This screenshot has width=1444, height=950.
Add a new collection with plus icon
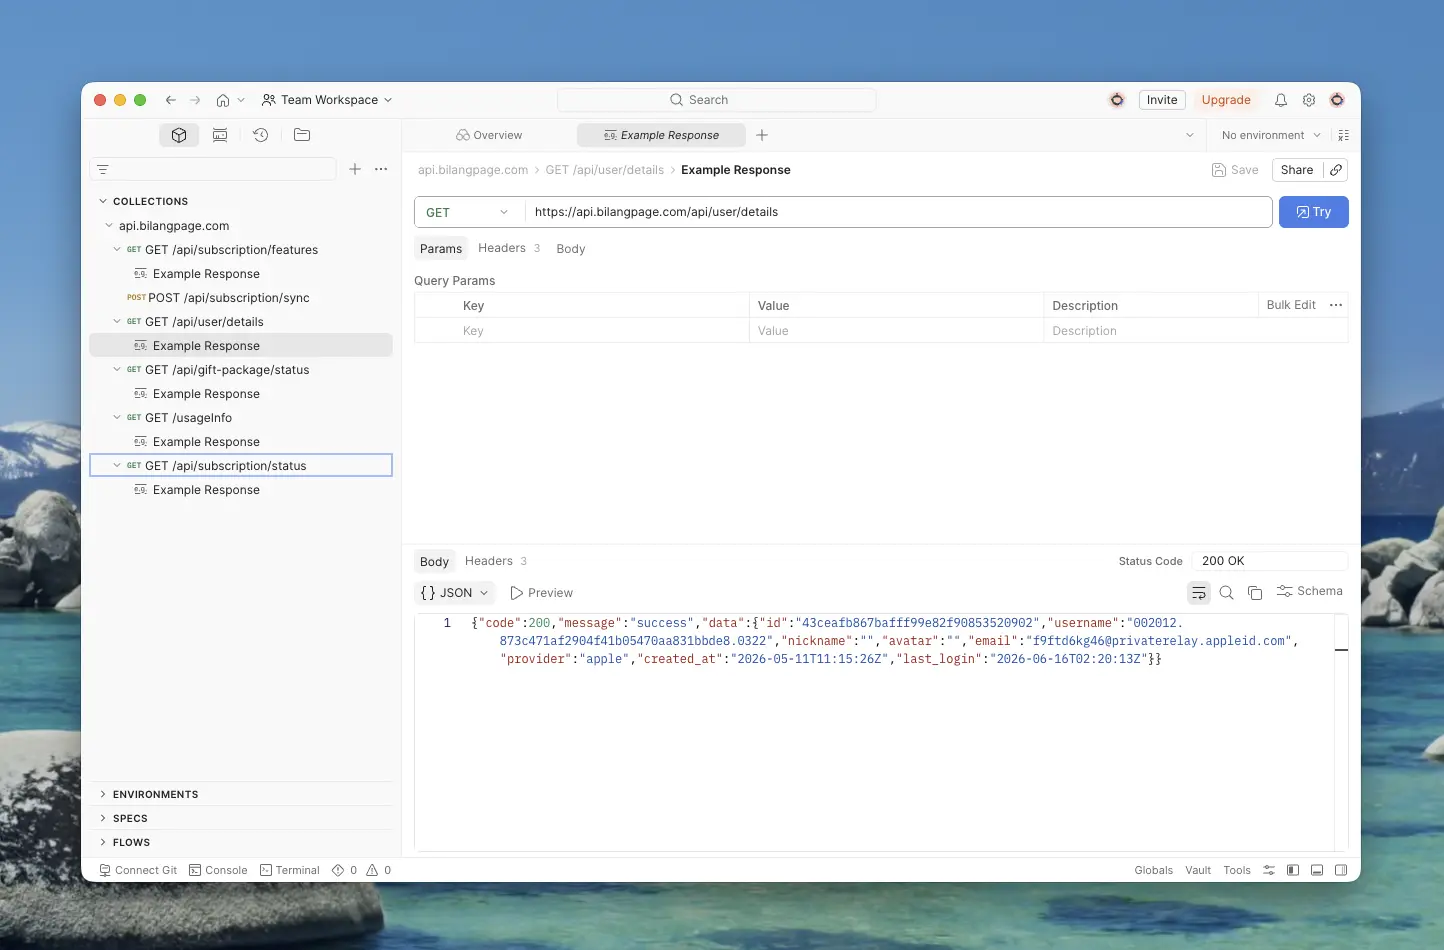355,169
